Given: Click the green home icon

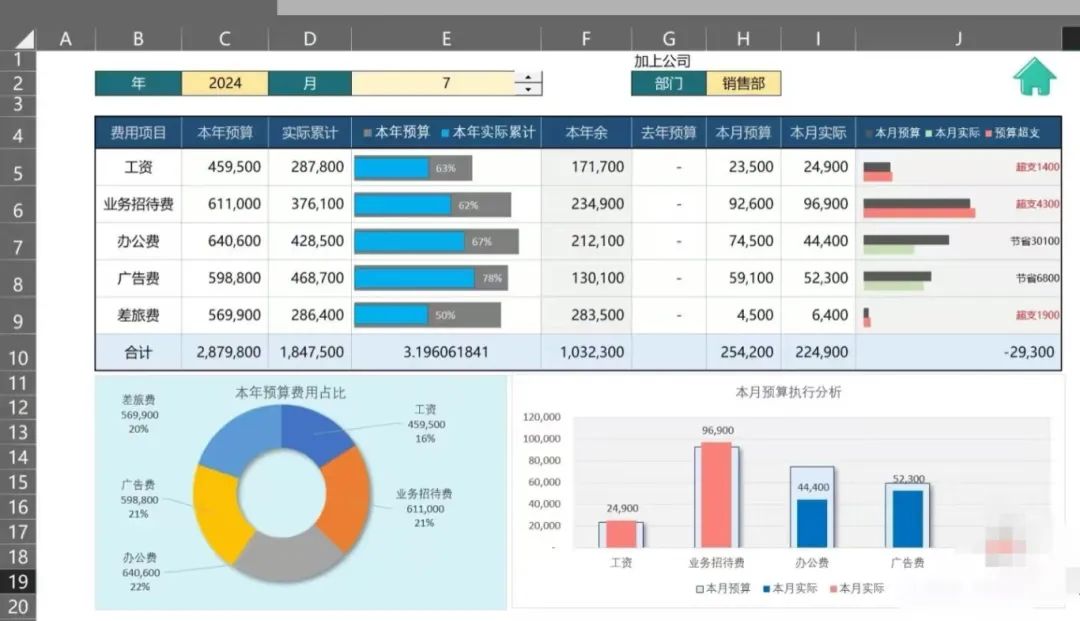Looking at the screenshot, I should [x=1034, y=77].
